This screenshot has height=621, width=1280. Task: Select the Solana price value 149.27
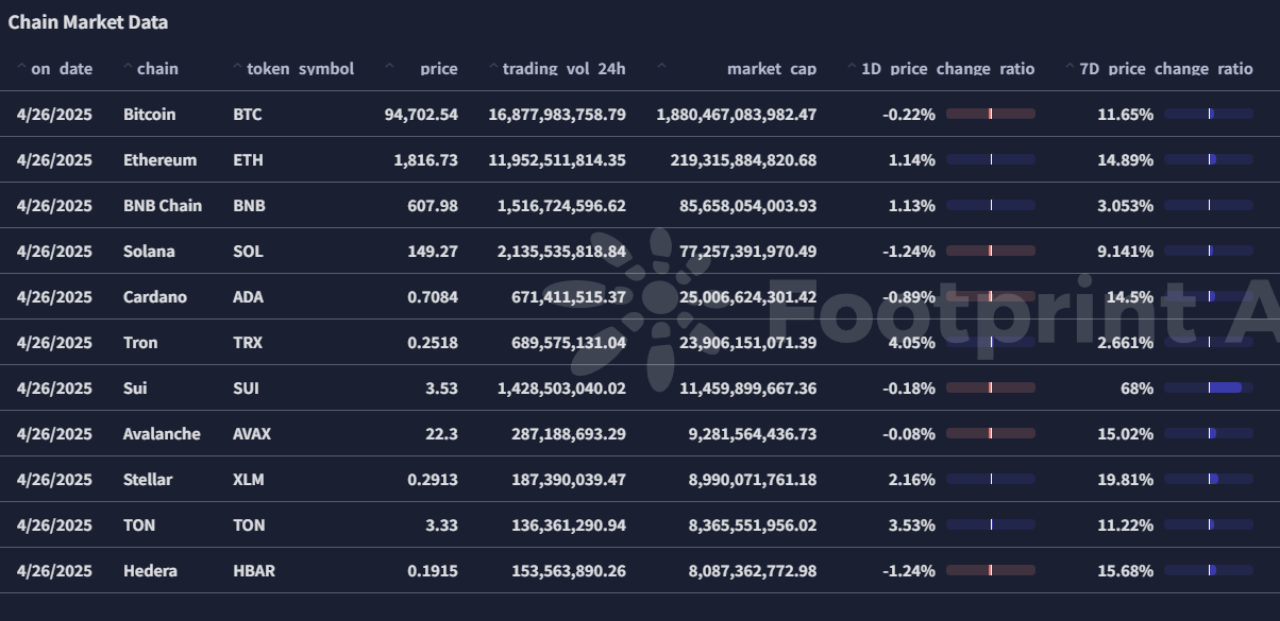[432, 251]
